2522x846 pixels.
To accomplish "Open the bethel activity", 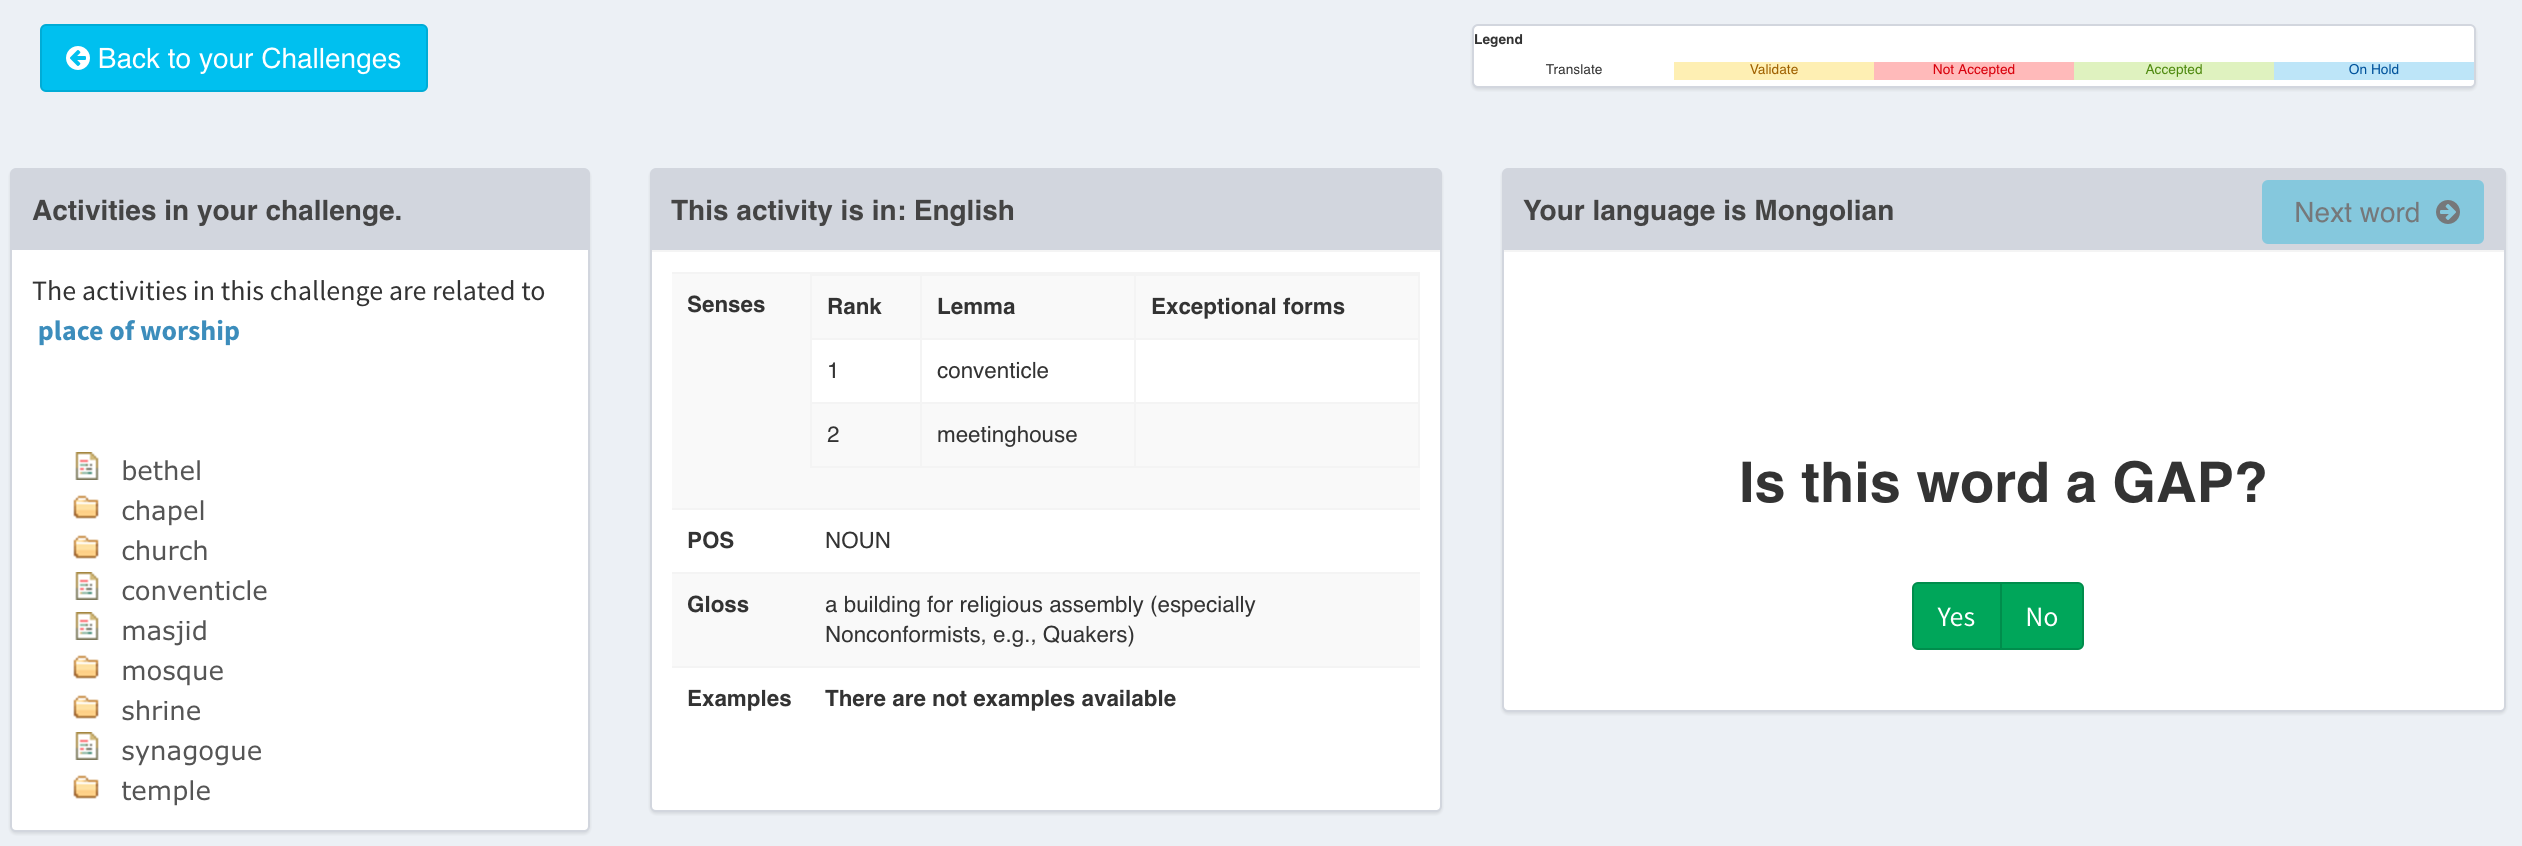I will pos(161,470).
